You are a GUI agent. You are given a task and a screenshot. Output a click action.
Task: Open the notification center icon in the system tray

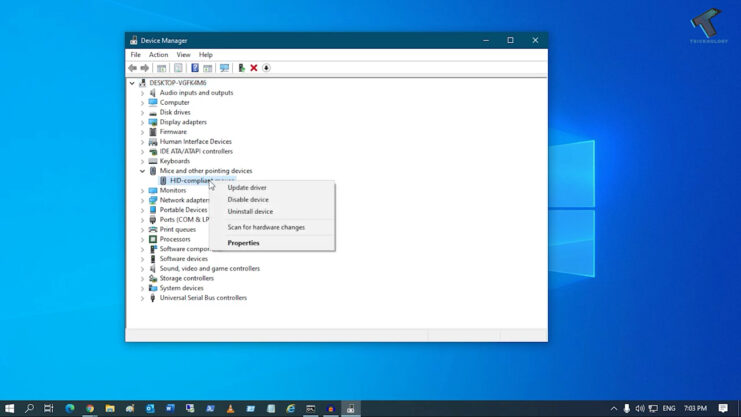point(723,409)
